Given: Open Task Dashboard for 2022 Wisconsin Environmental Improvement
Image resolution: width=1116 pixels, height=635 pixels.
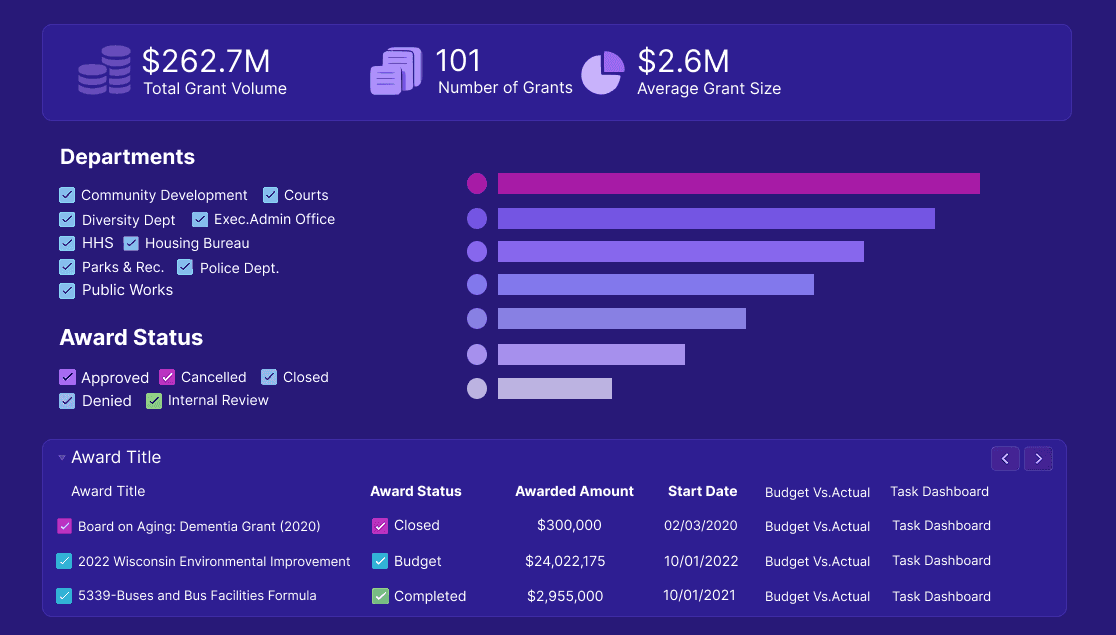Looking at the screenshot, I should 940,561.
